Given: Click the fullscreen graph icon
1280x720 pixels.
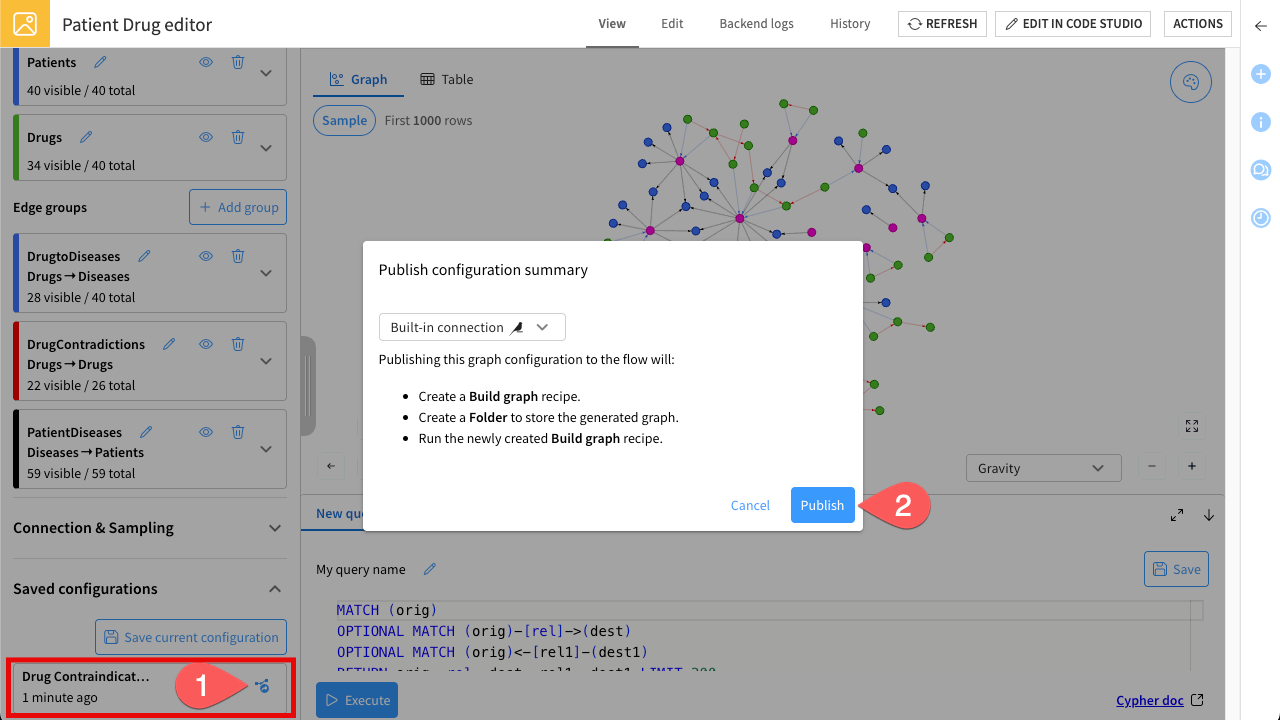Looking at the screenshot, I should pos(1191,426).
